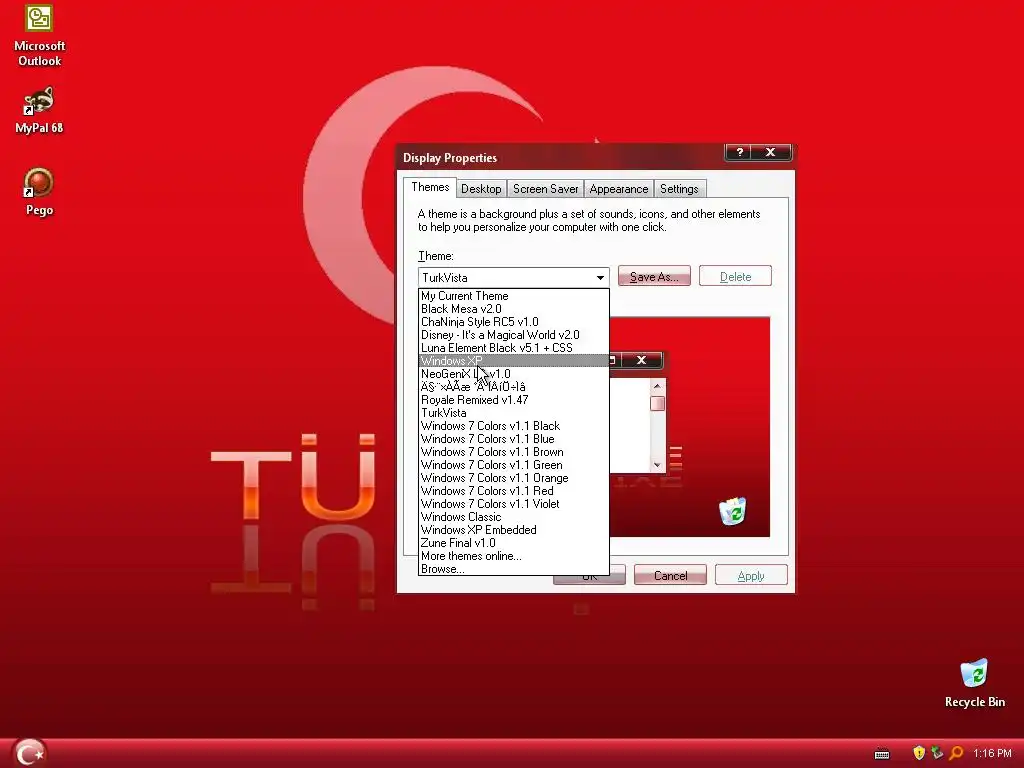Click the Apply button

751,575
